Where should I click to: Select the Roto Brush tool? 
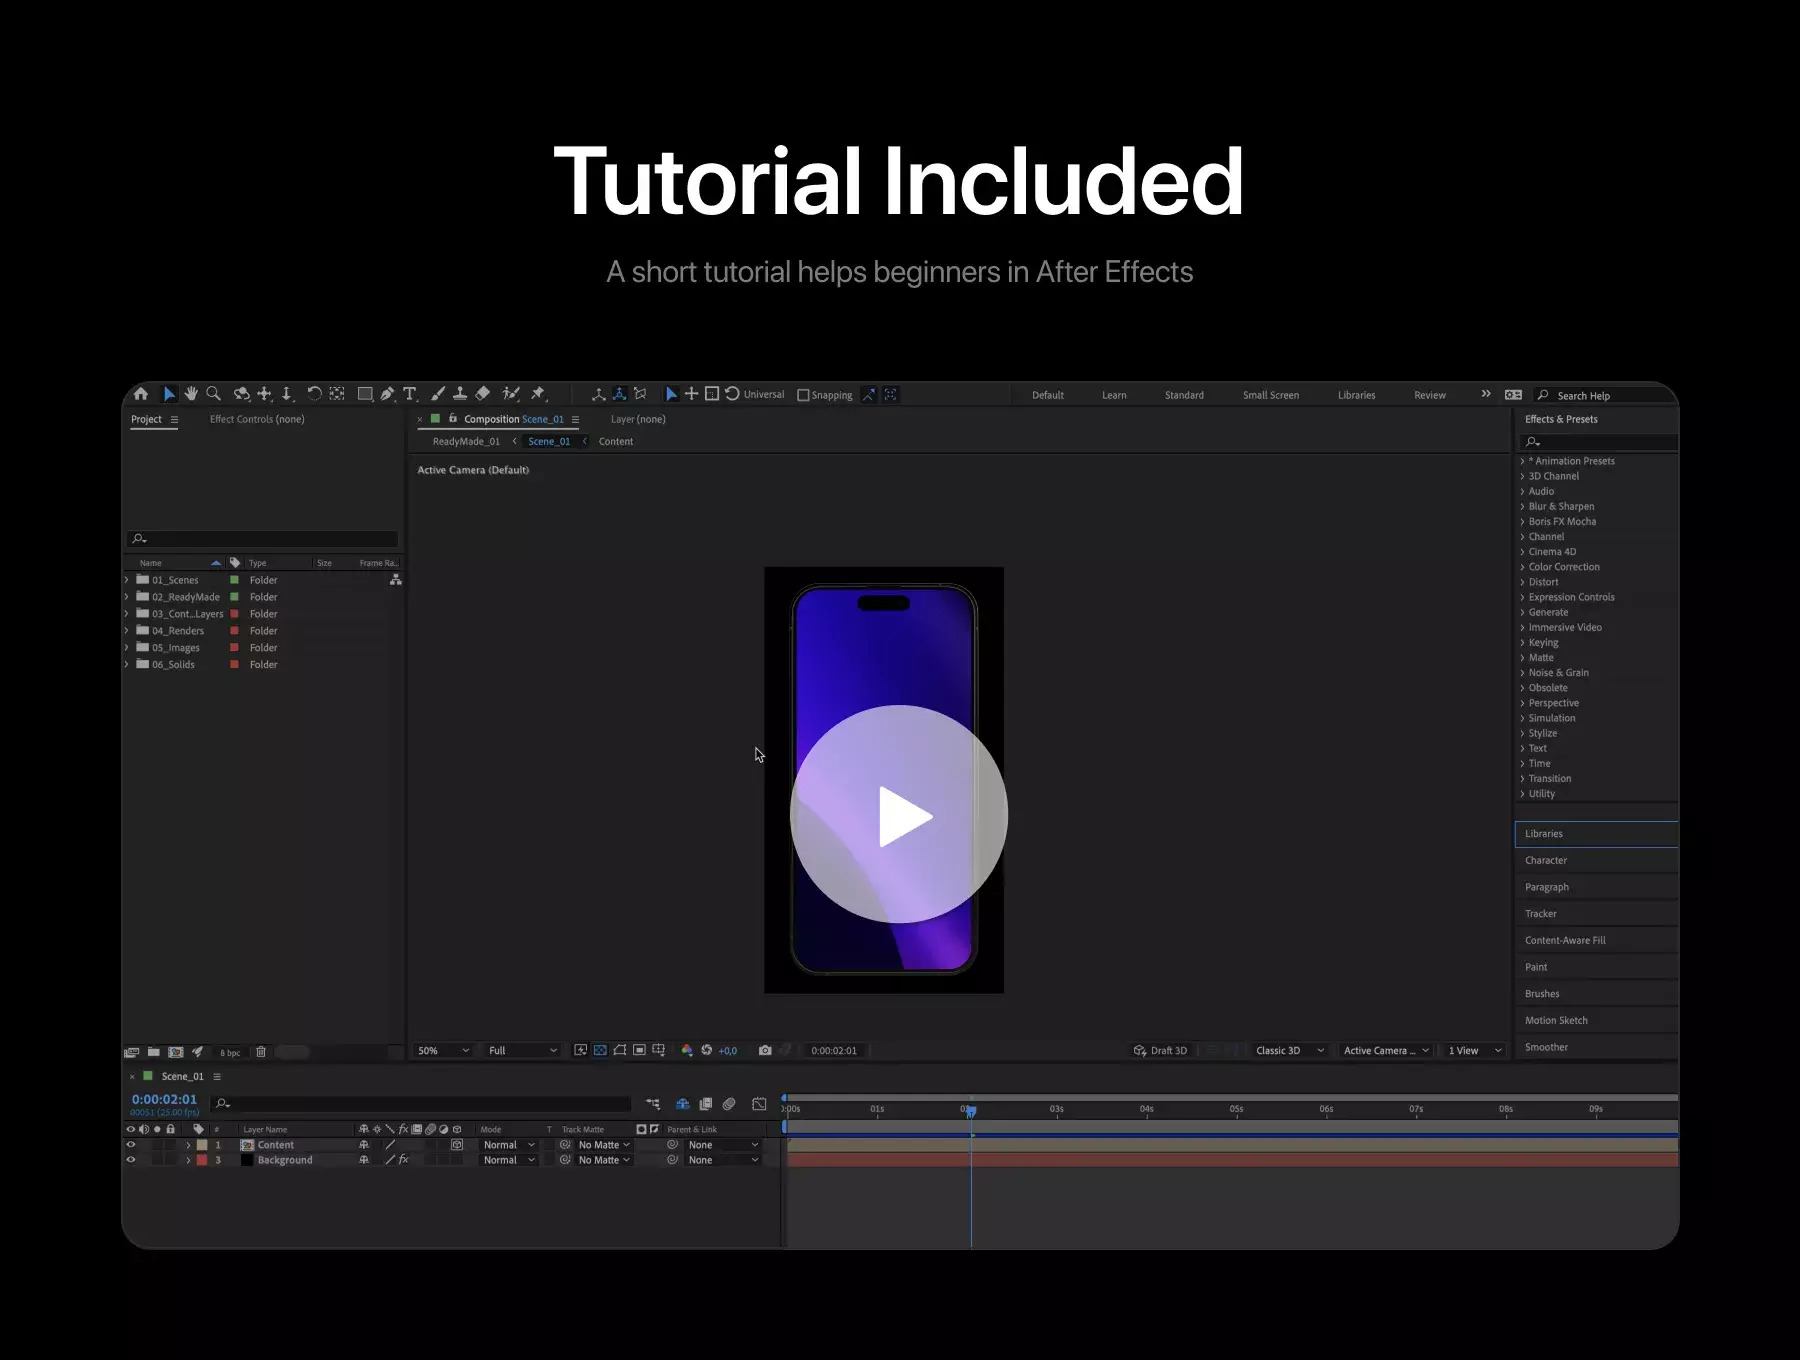[511, 394]
